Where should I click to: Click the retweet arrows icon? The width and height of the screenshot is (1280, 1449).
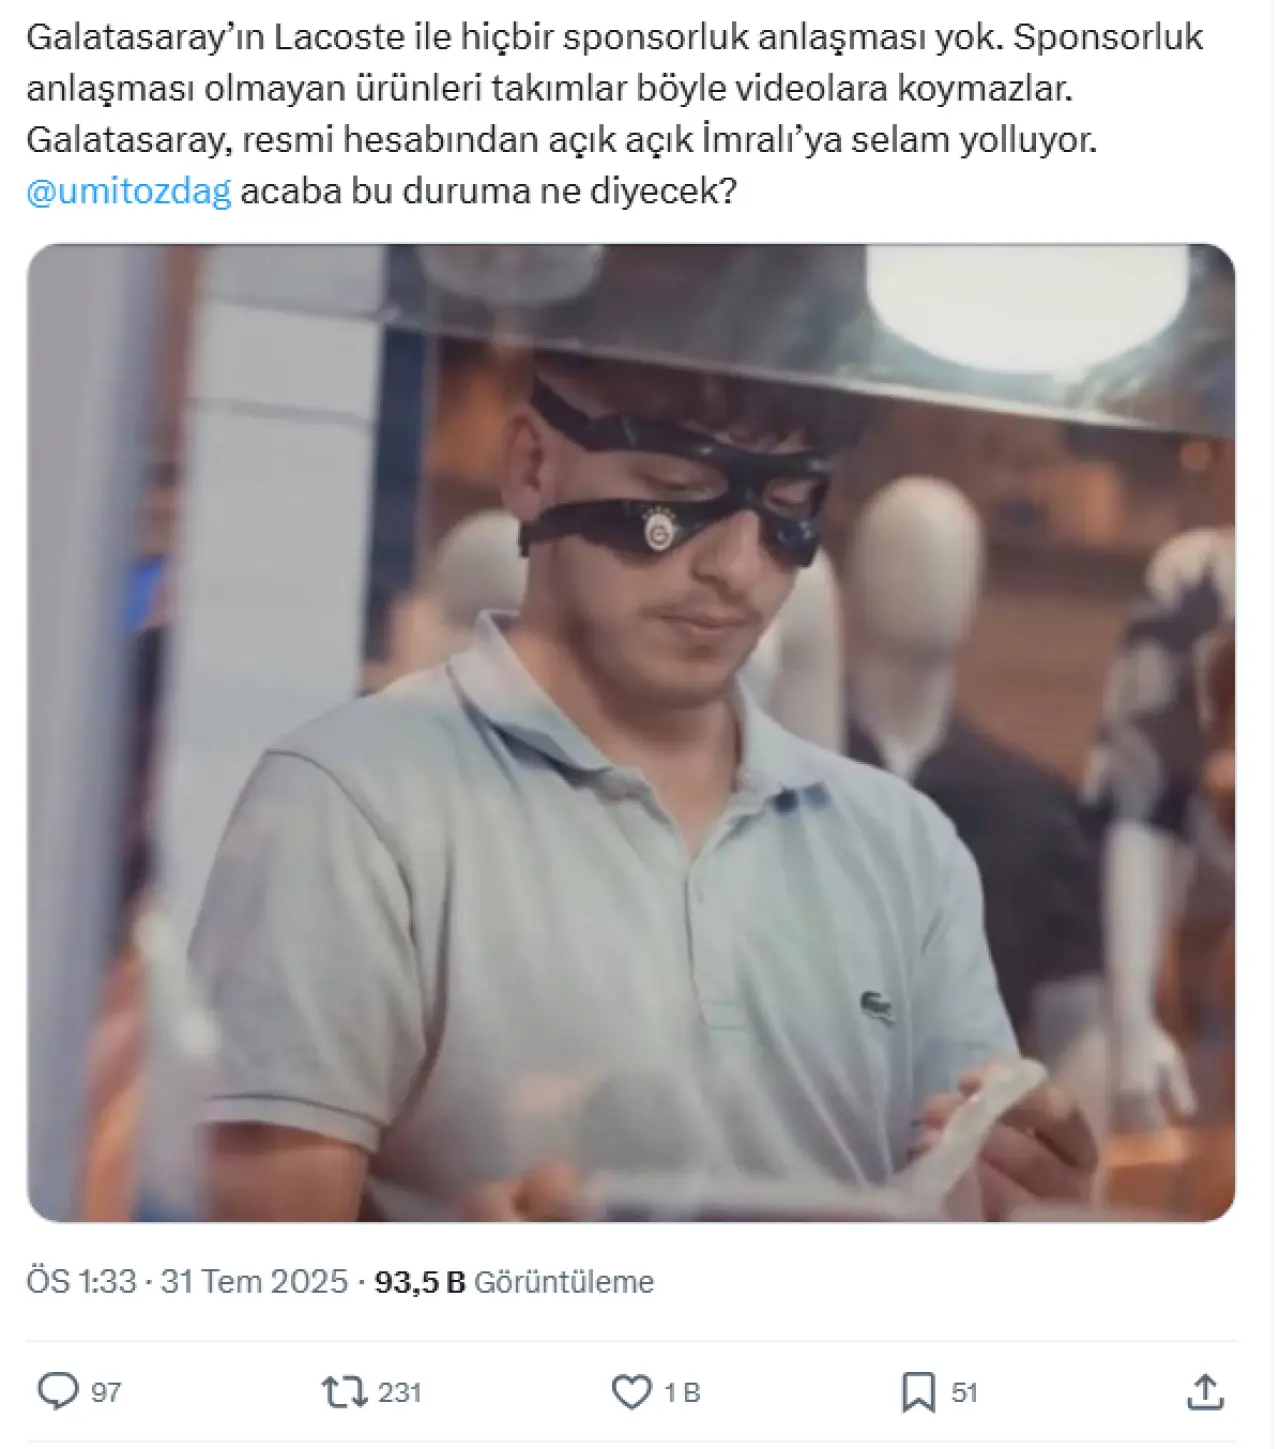[x=344, y=1391]
